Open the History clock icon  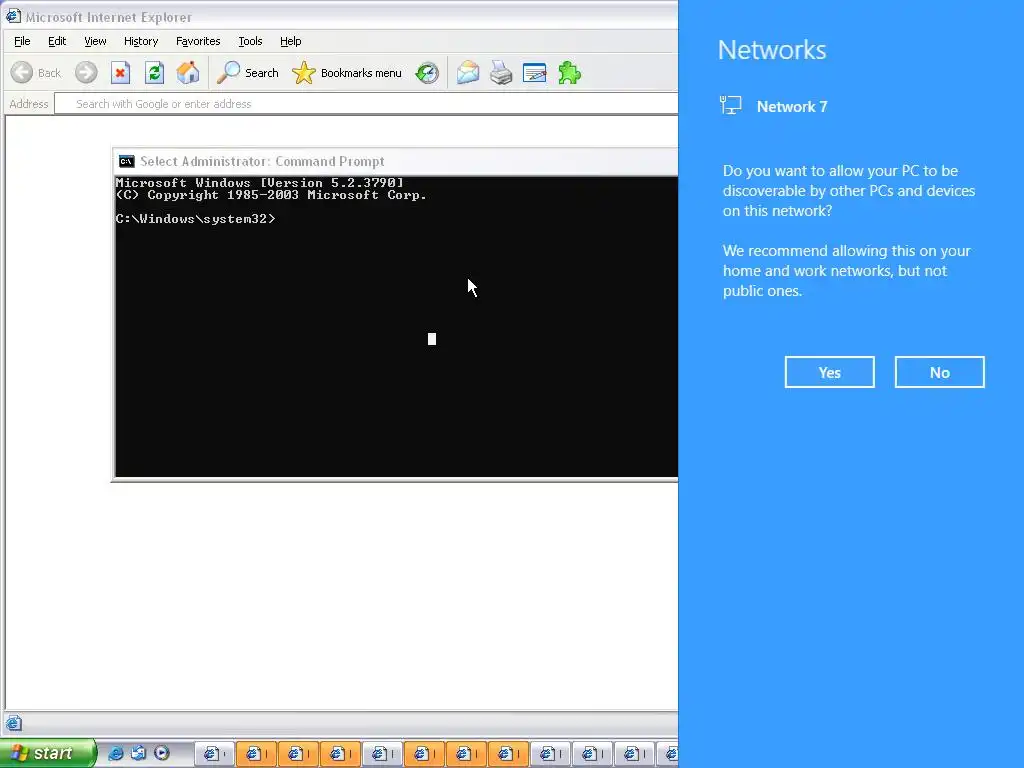427,73
